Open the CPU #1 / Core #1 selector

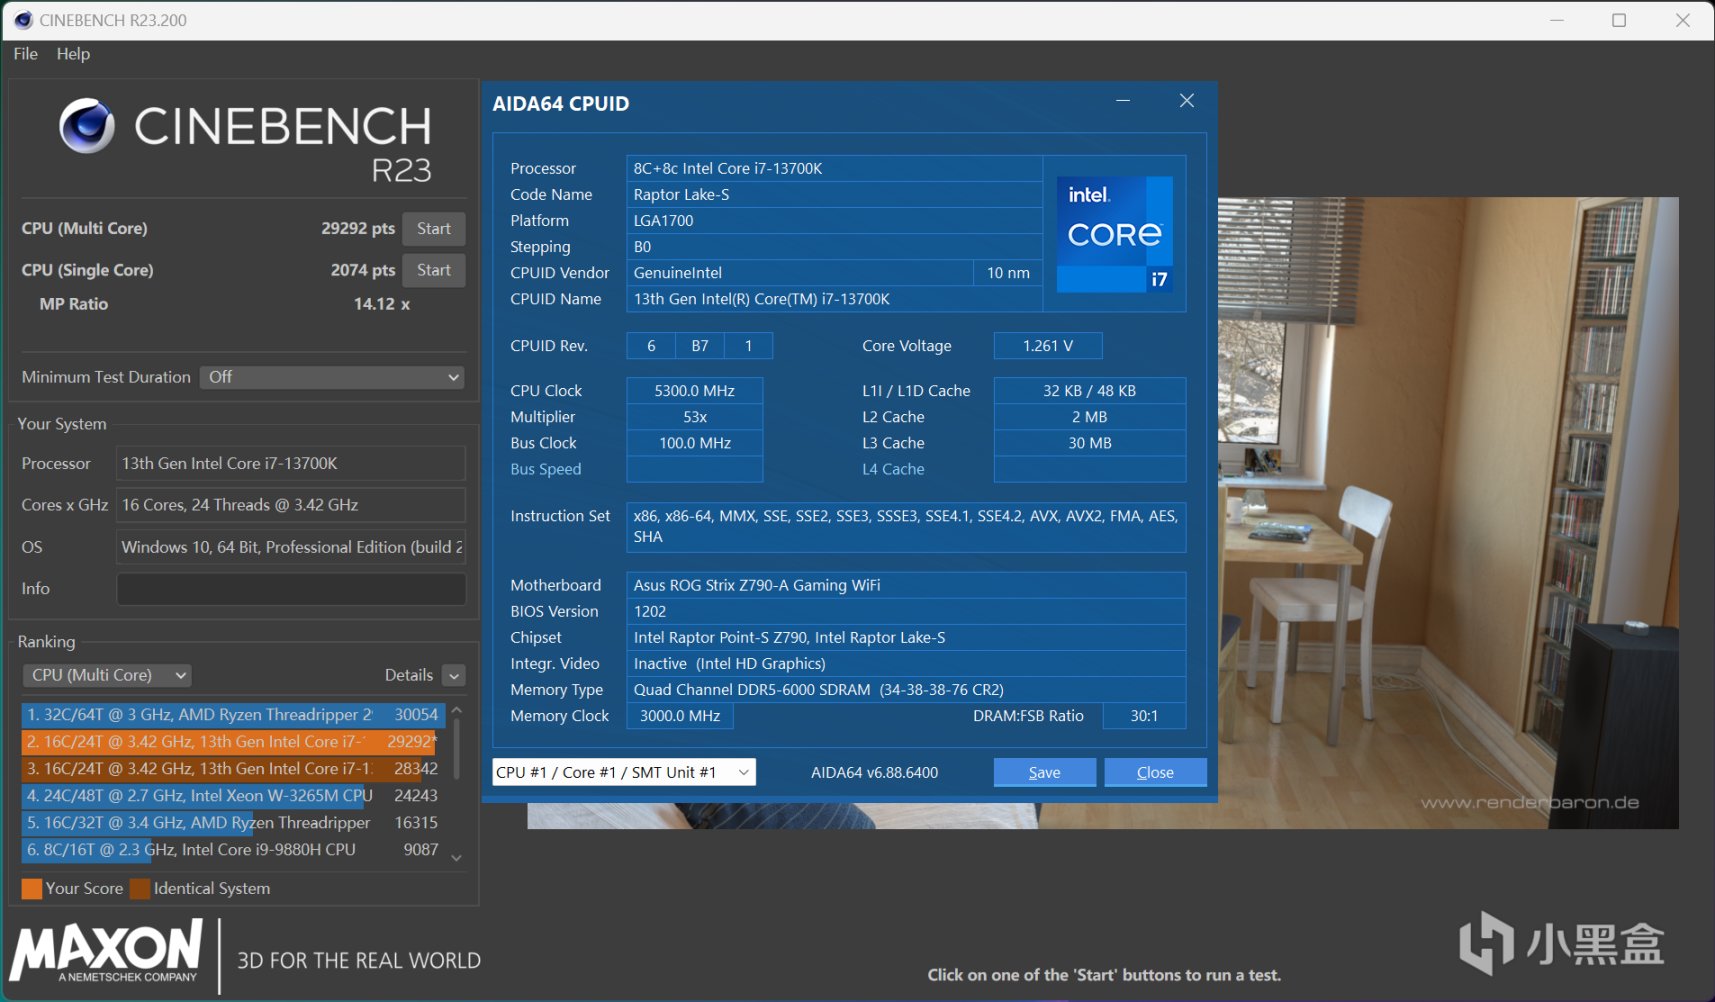[623, 772]
